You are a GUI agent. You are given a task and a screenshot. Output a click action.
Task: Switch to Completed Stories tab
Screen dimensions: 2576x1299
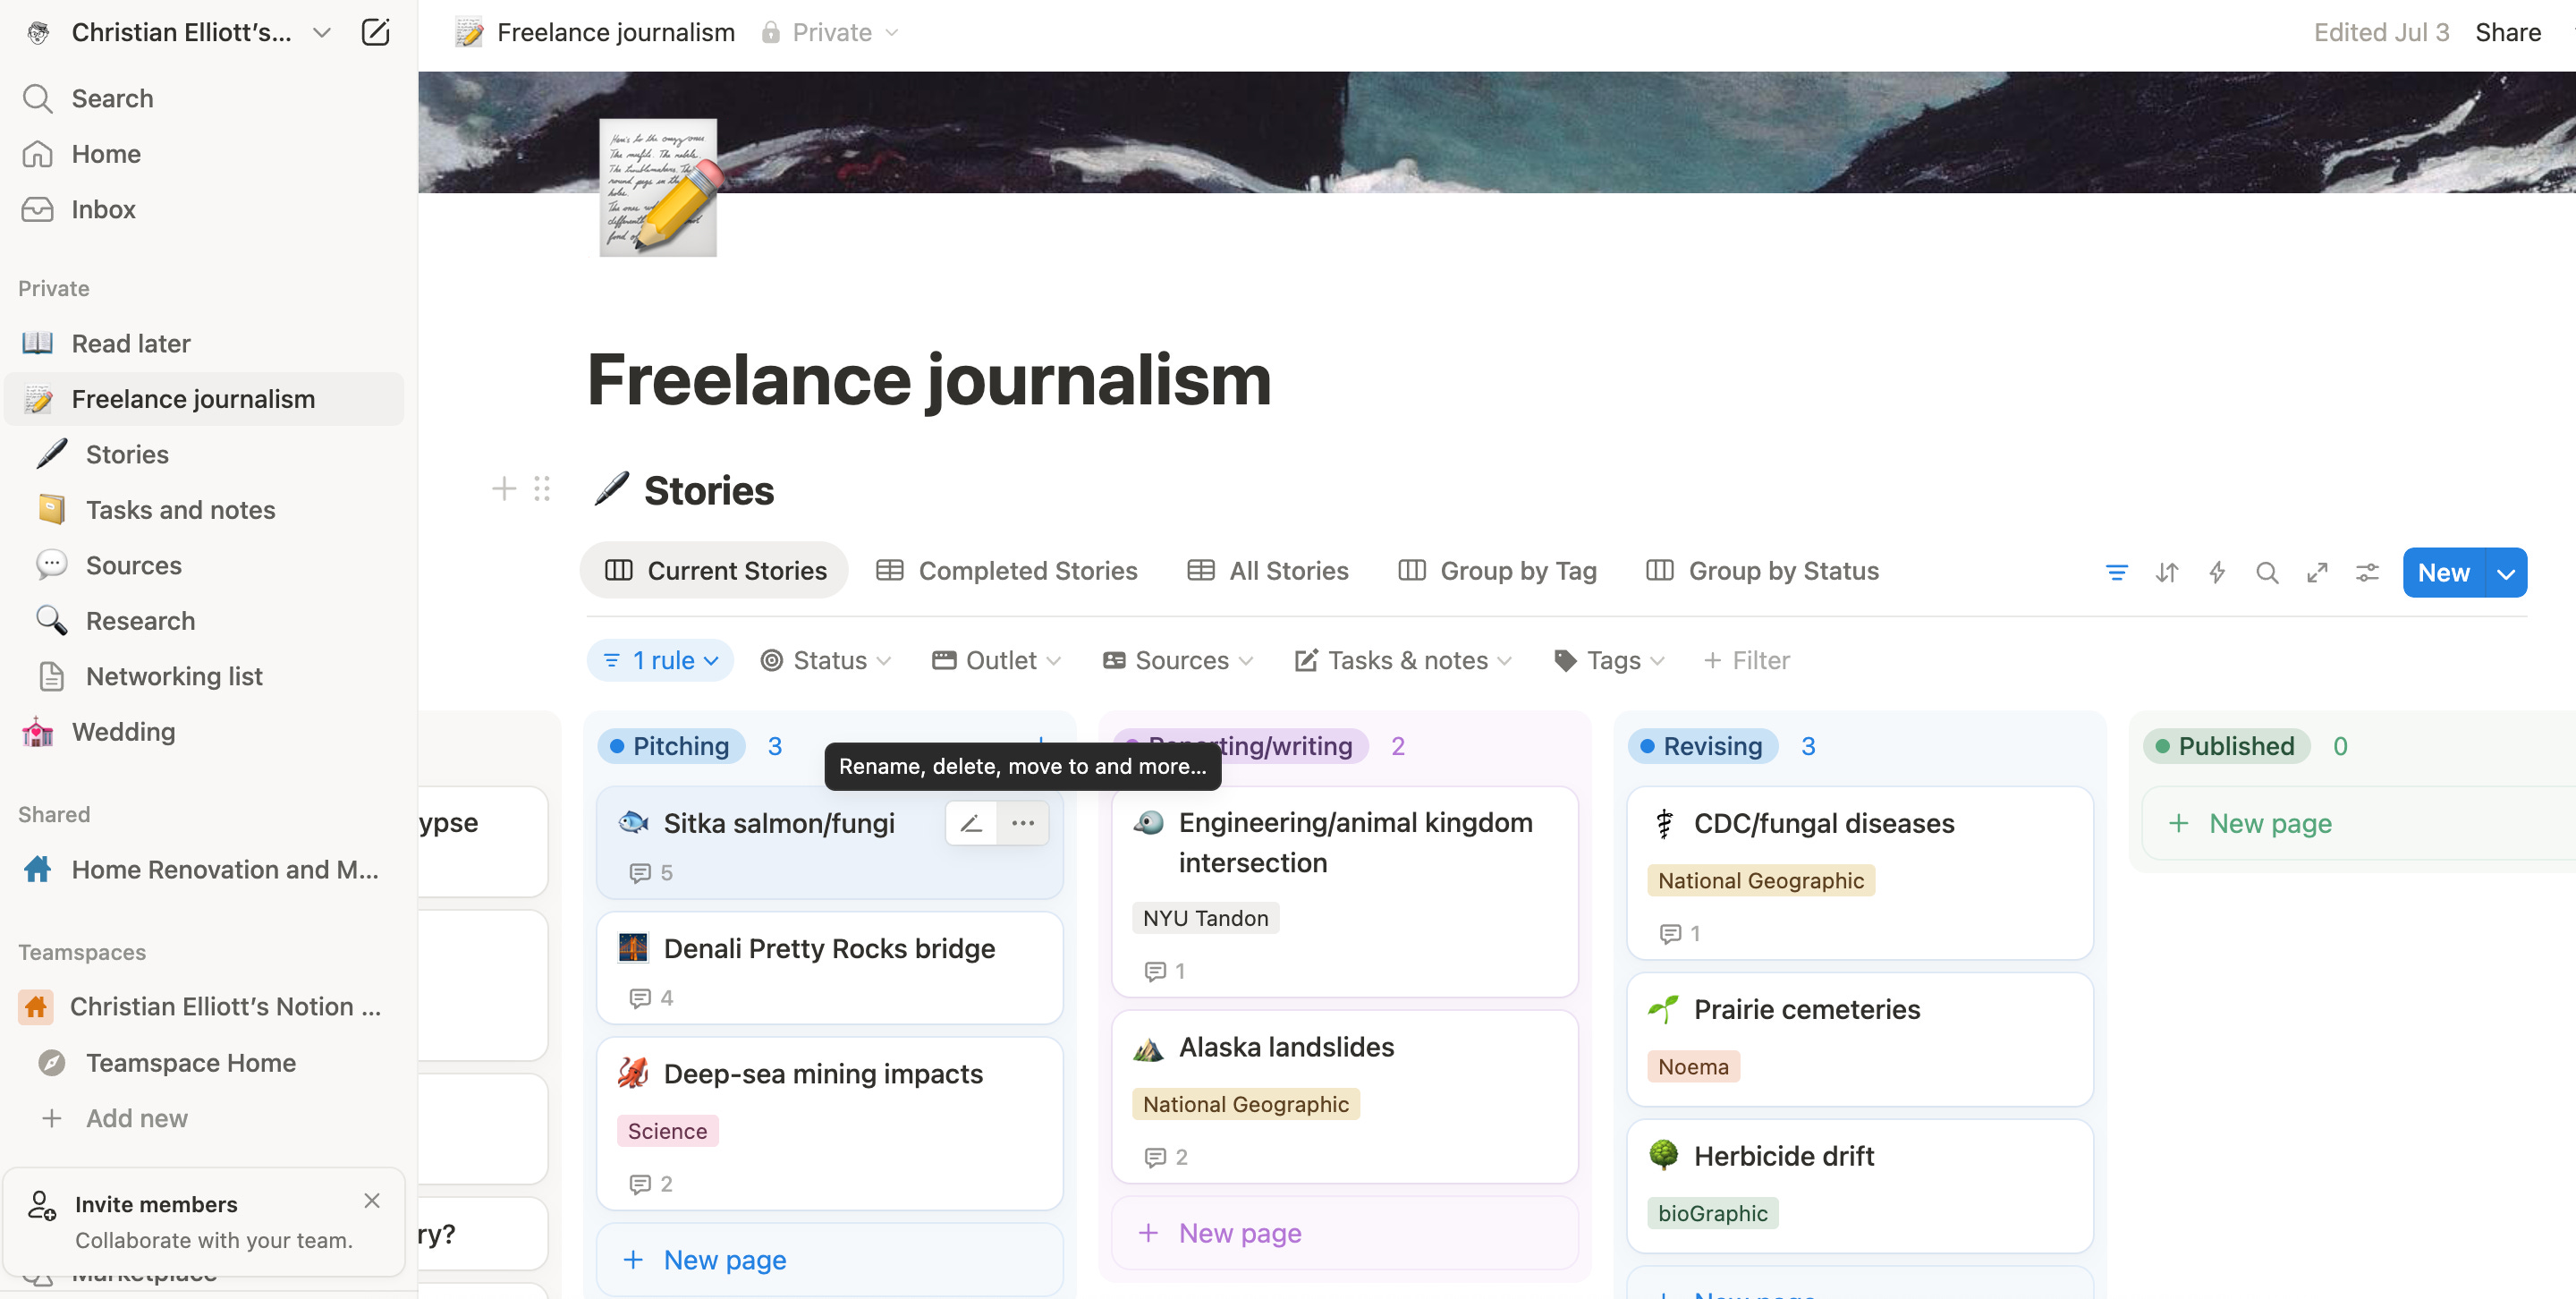coord(1007,571)
